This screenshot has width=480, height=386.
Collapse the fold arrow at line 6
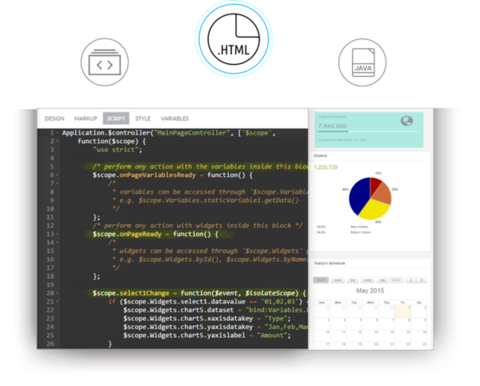coord(57,175)
